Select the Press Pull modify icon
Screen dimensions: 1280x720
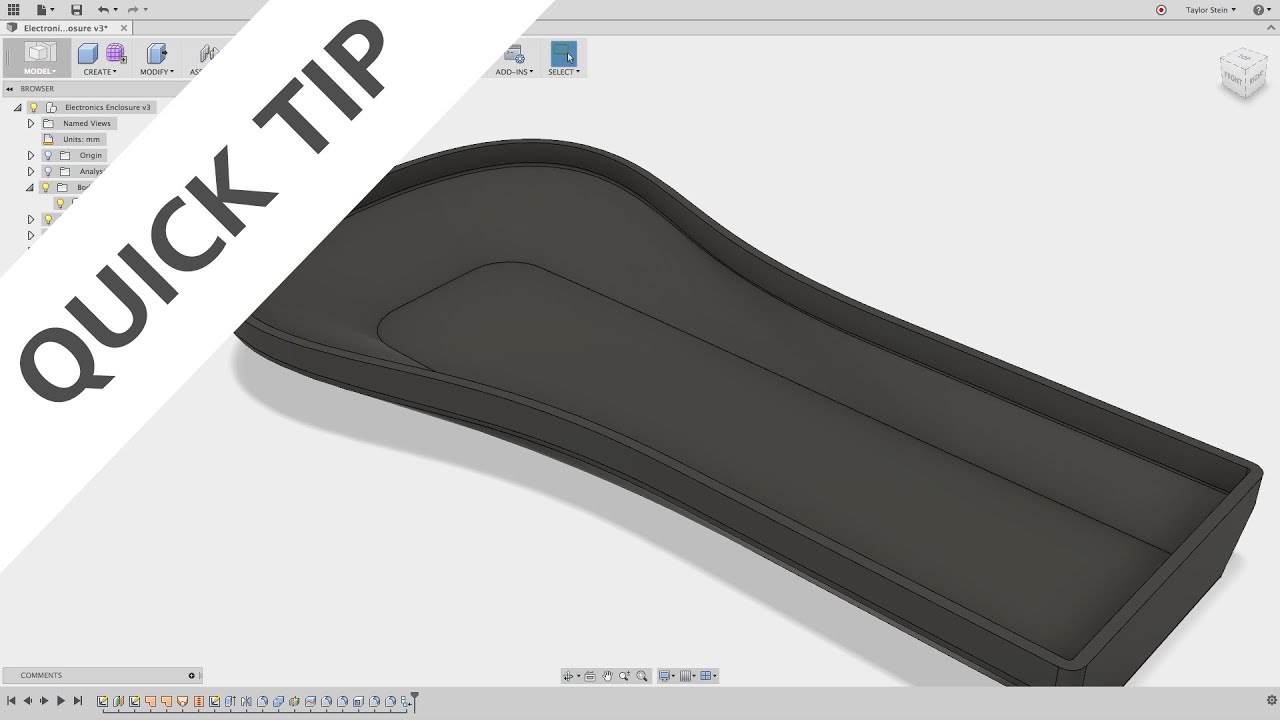click(157, 54)
